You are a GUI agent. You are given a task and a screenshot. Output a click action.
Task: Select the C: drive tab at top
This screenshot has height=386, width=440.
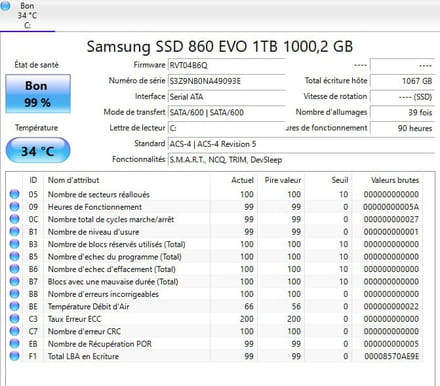point(27,15)
